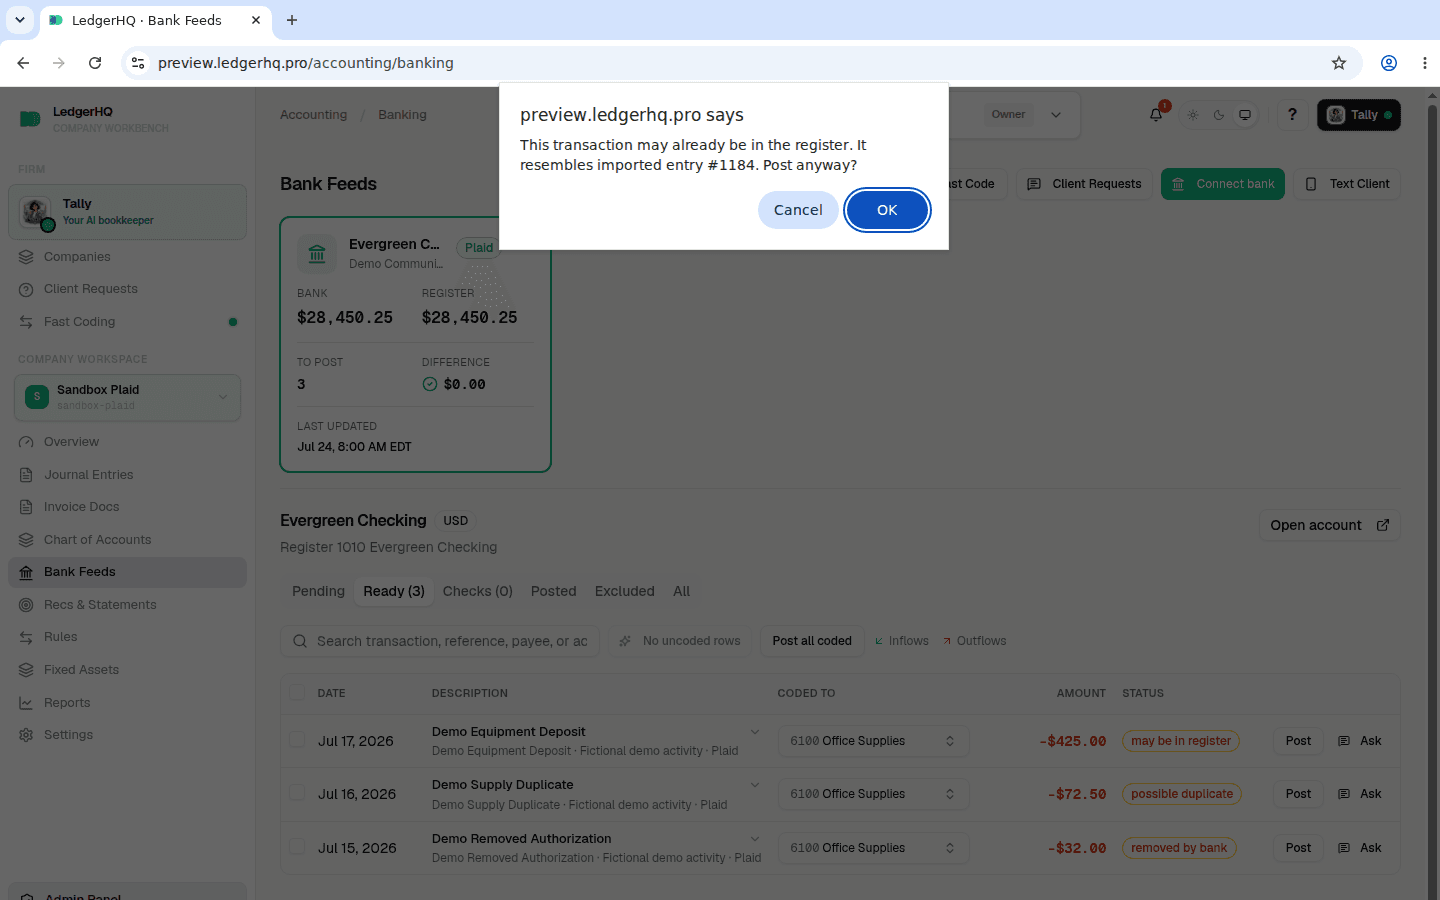The height and width of the screenshot is (900, 1440).
Task: Open a new browser tab
Action: (x=292, y=20)
